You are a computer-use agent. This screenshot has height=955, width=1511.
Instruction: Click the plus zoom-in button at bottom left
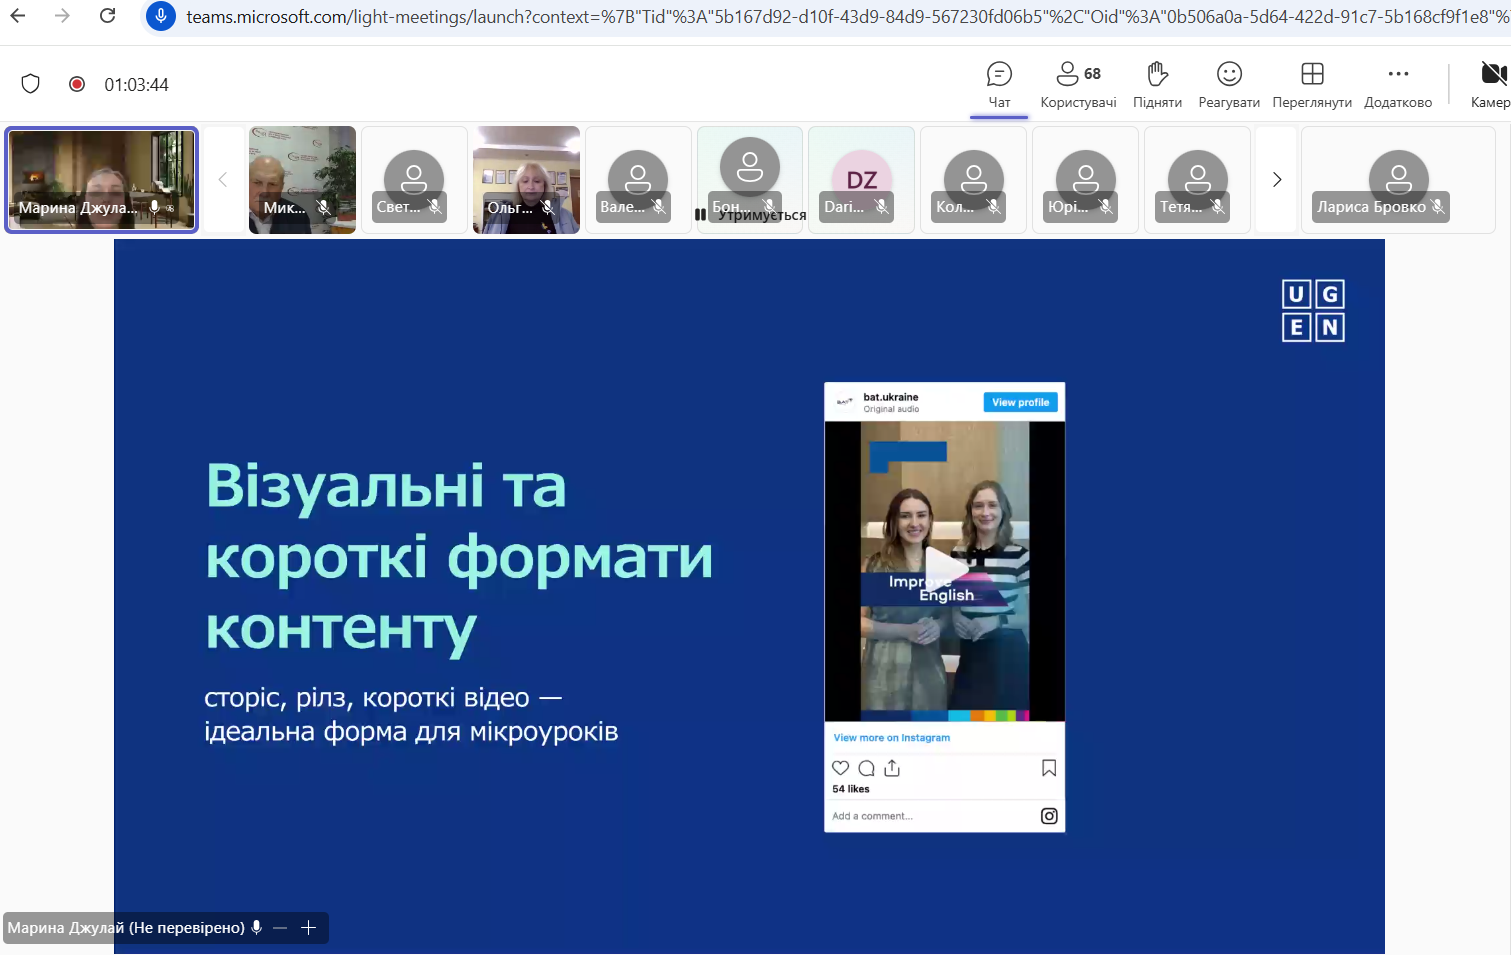coord(309,928)
